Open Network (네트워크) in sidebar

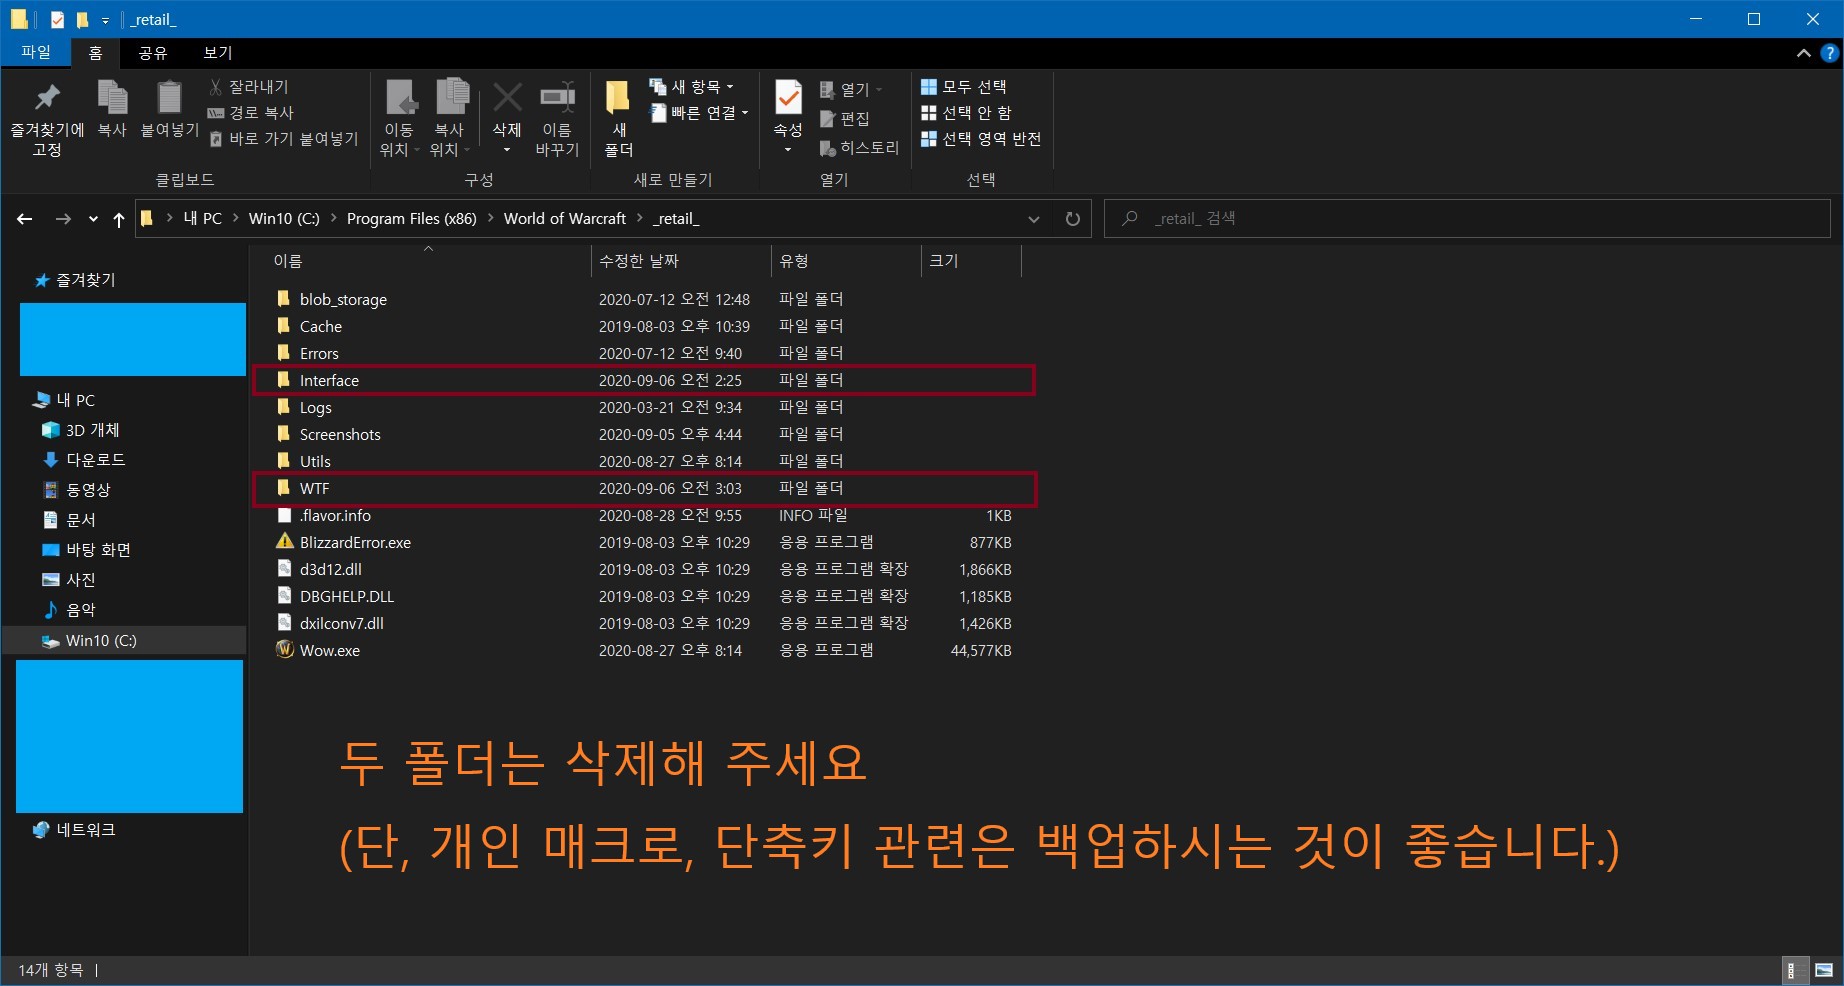(x=75, y=830)
